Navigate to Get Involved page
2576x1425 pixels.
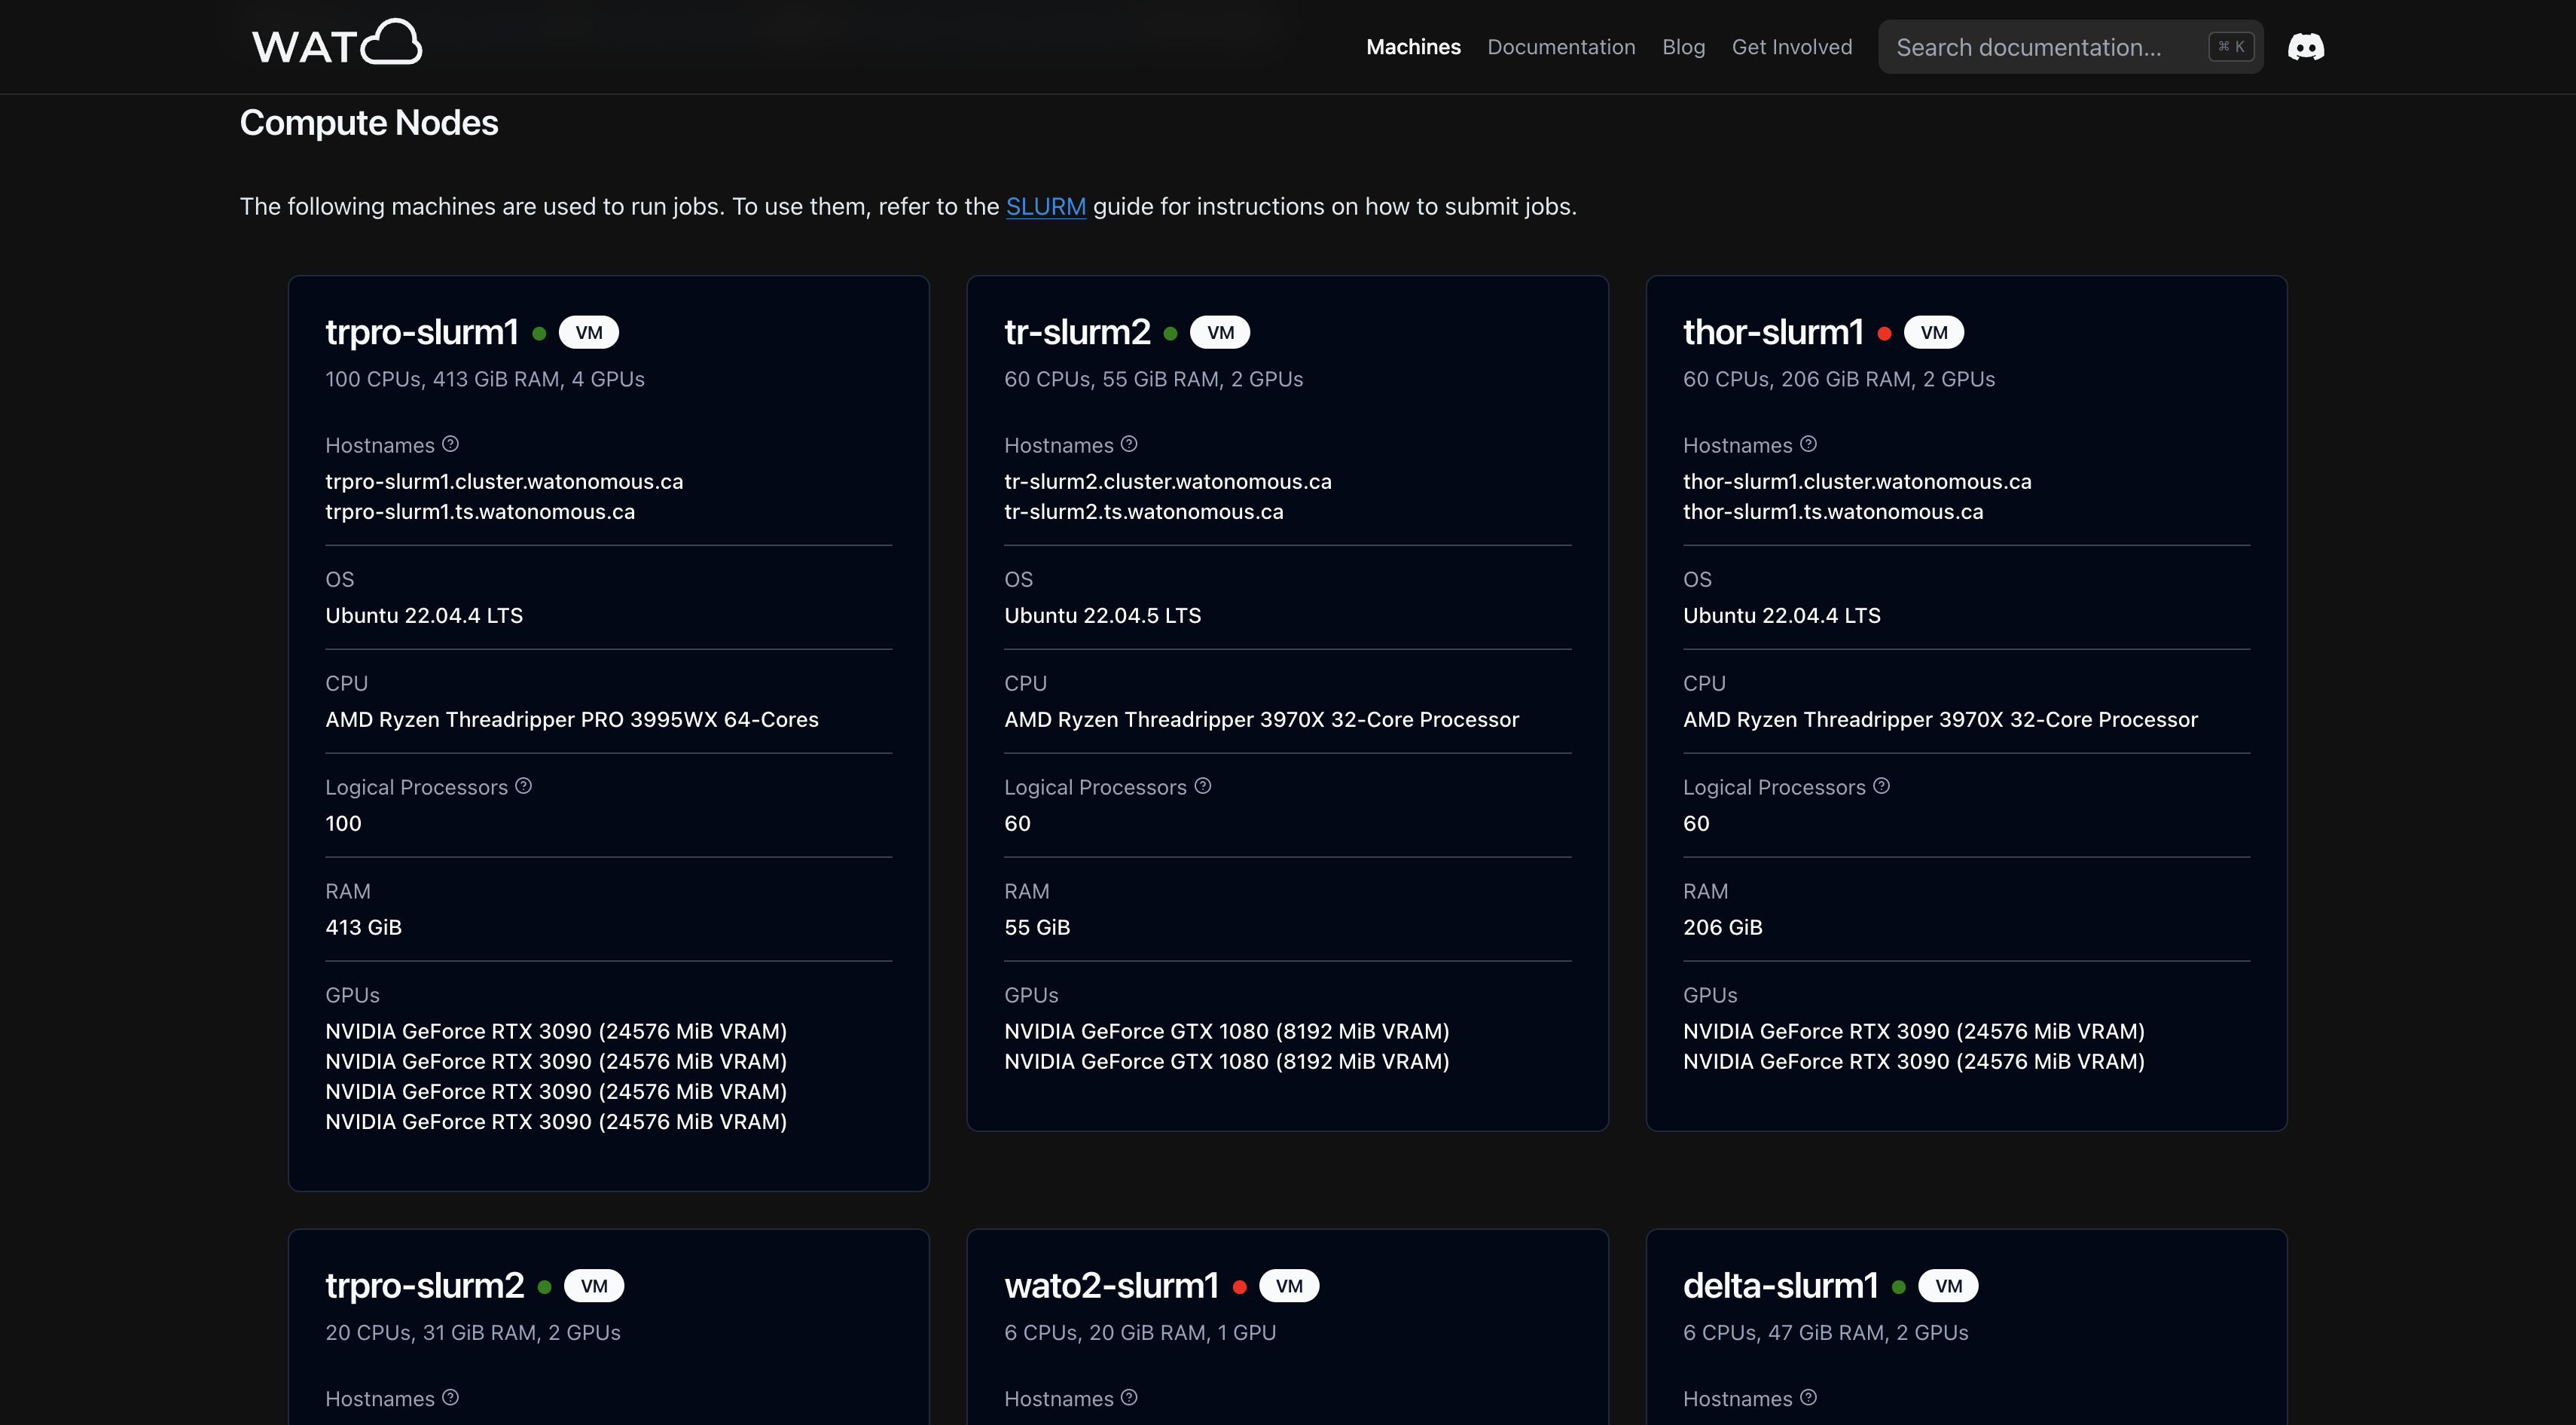point(1791,47)
